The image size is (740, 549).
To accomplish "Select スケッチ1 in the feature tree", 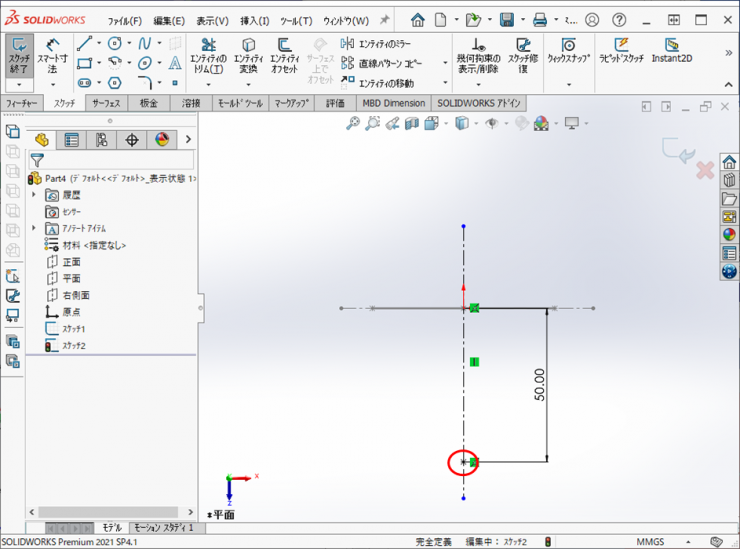I will [x=74, y=329].
